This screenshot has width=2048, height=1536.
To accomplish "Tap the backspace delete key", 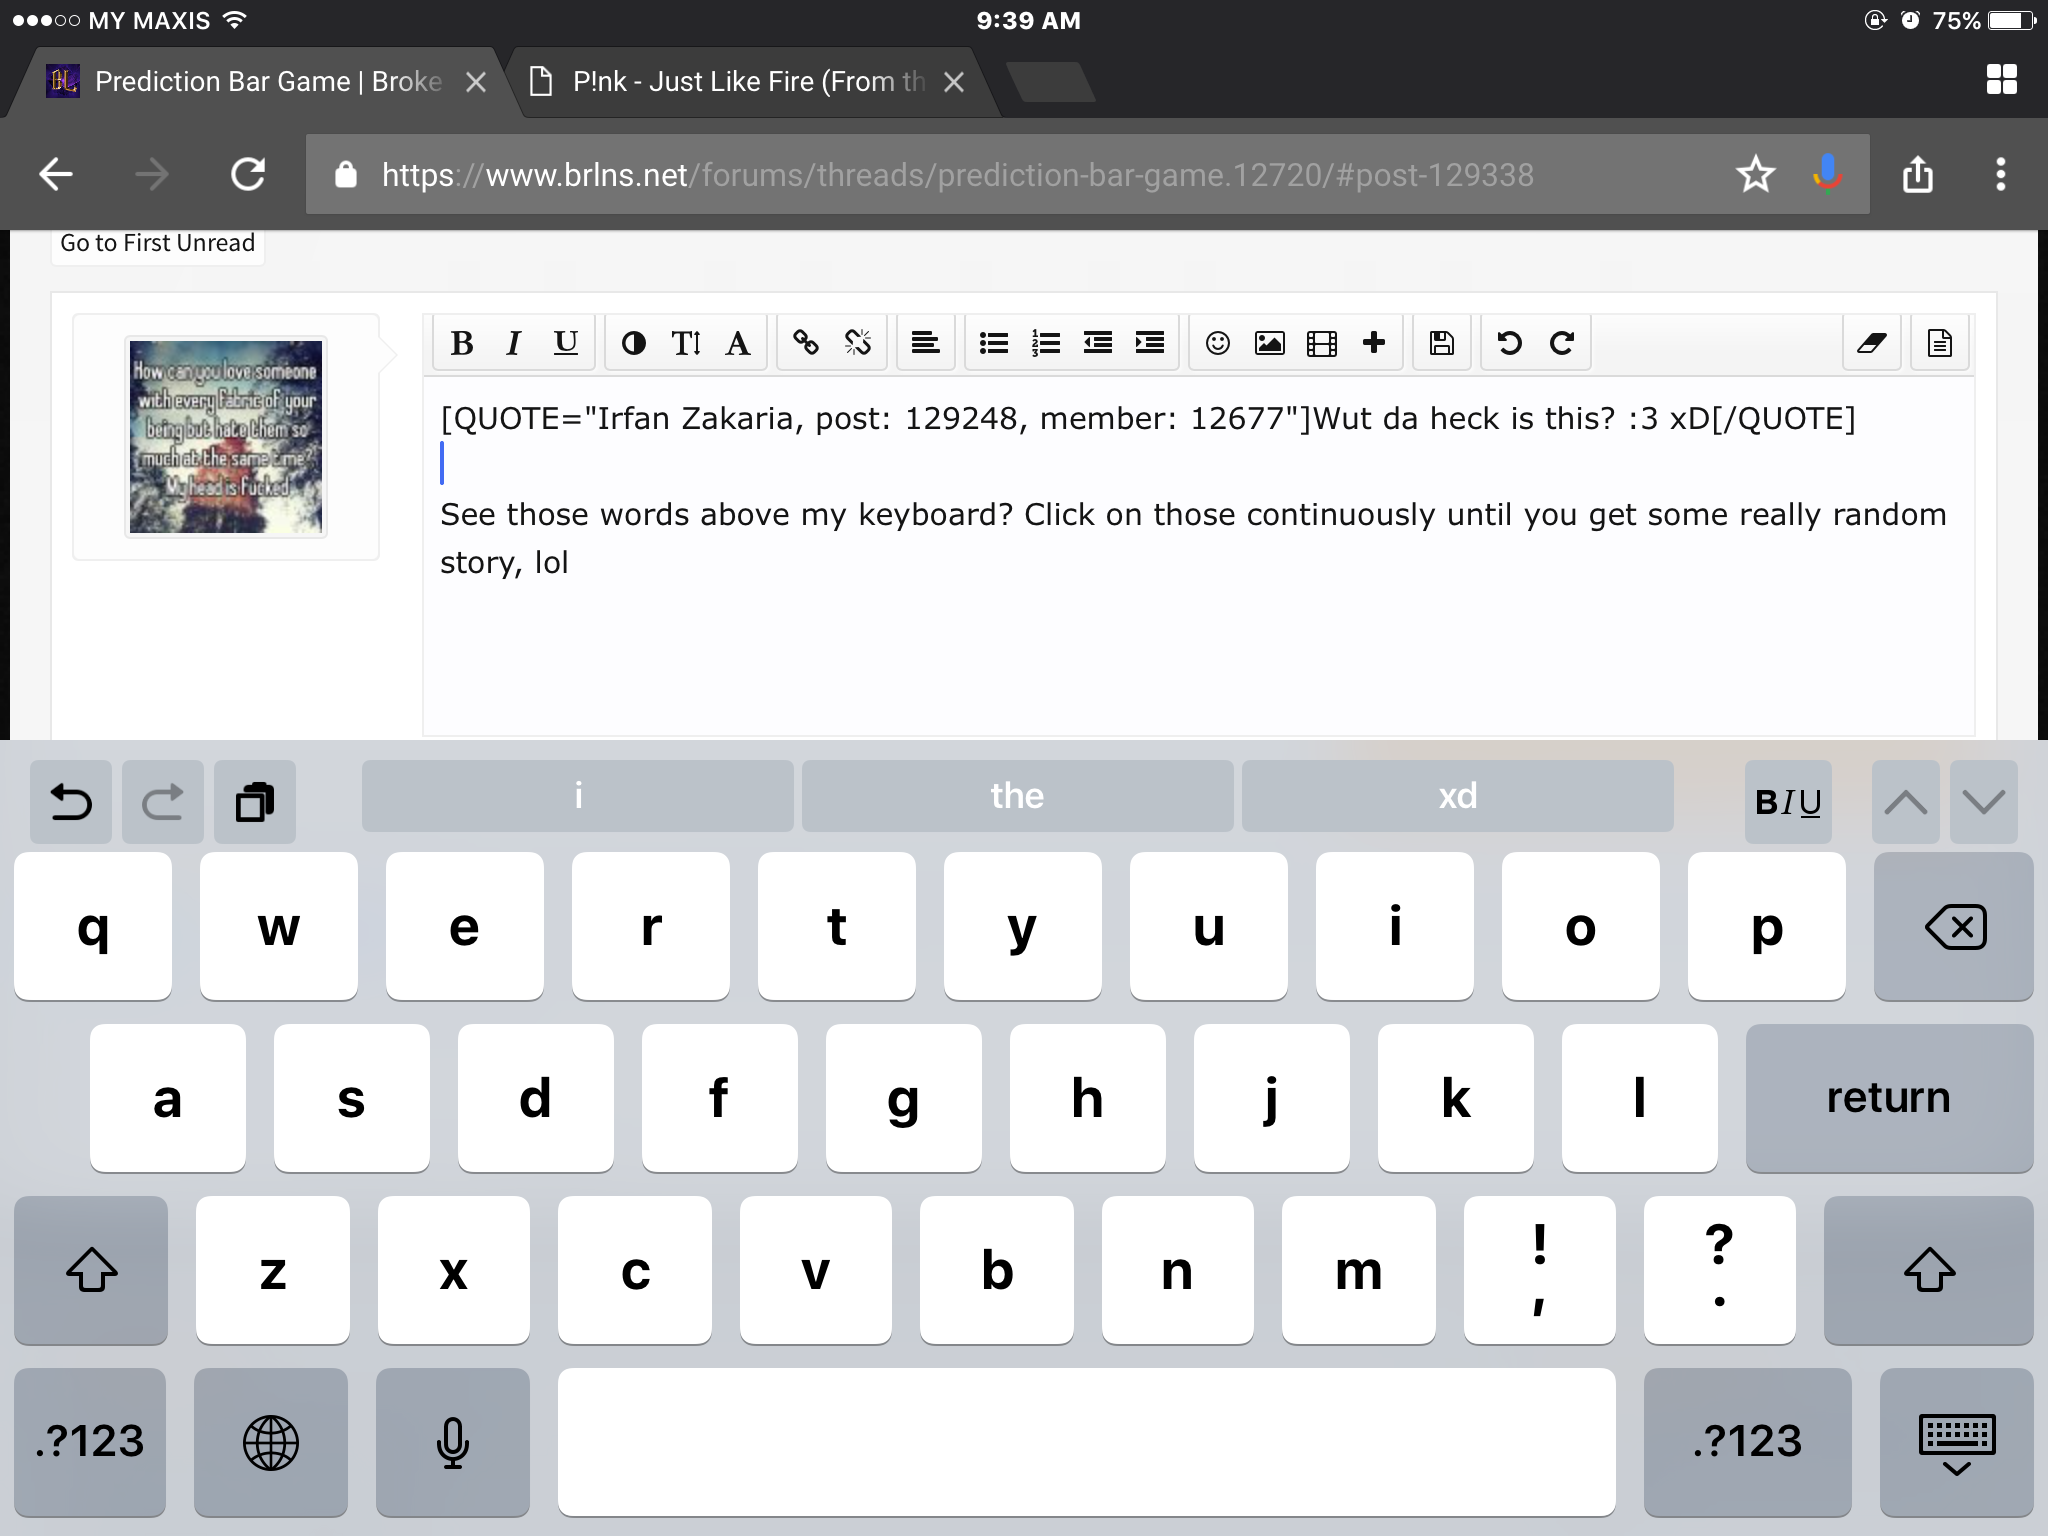I will click(1954, 927).
